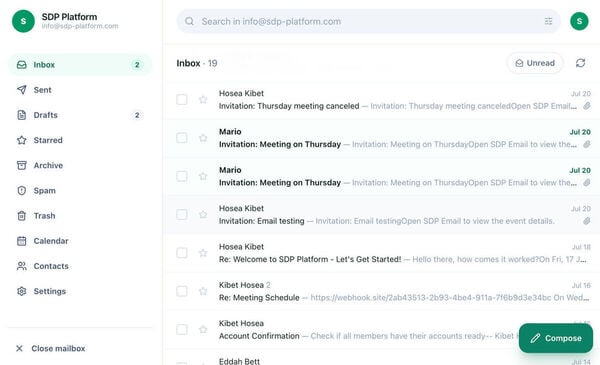Star the Email testing invitation
This screenshot has height=365, width=600.
203,214
